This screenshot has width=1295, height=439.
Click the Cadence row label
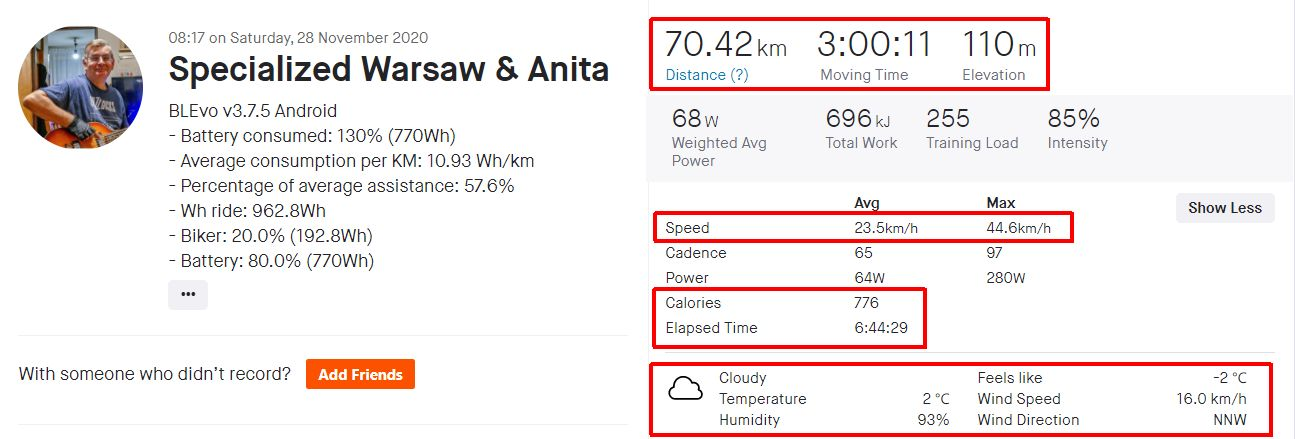(695, 253)
